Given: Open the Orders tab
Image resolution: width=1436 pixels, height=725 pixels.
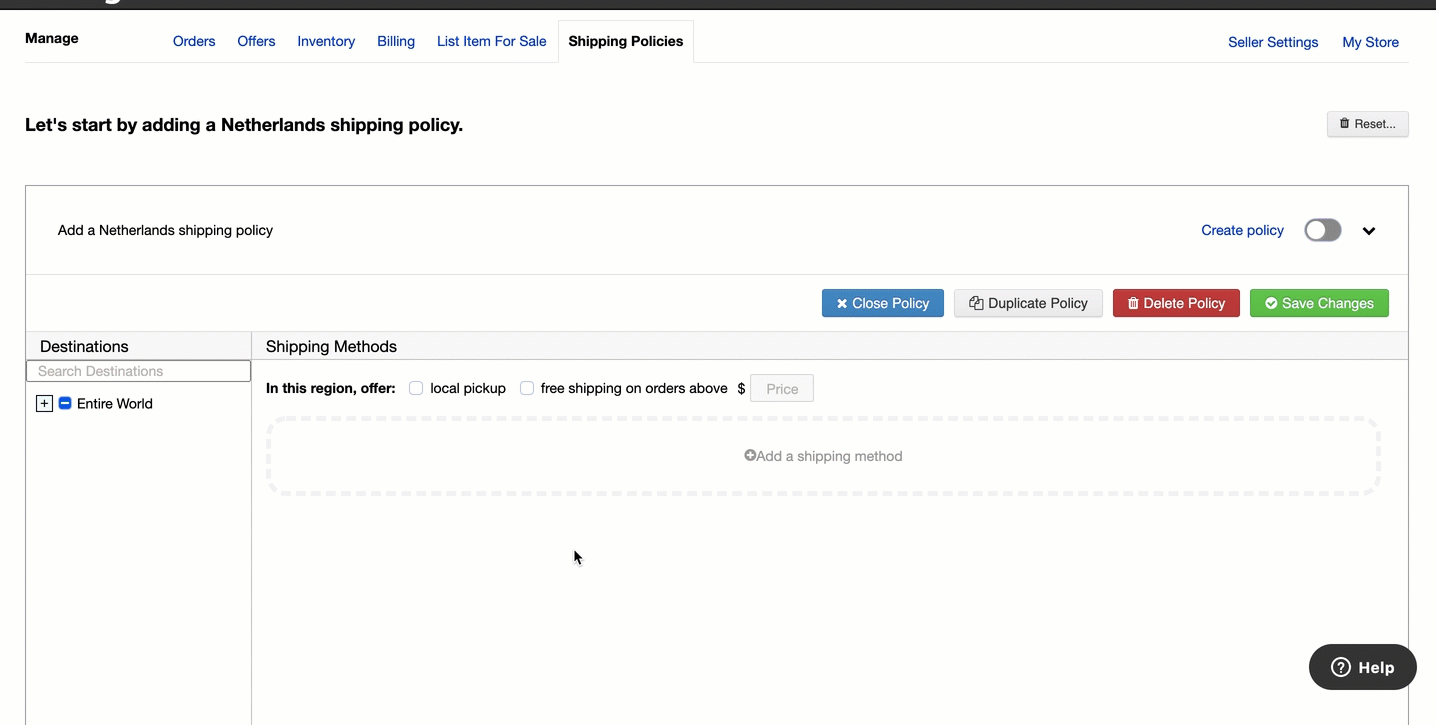Looking at the screenshot, I should pos(194,41).
